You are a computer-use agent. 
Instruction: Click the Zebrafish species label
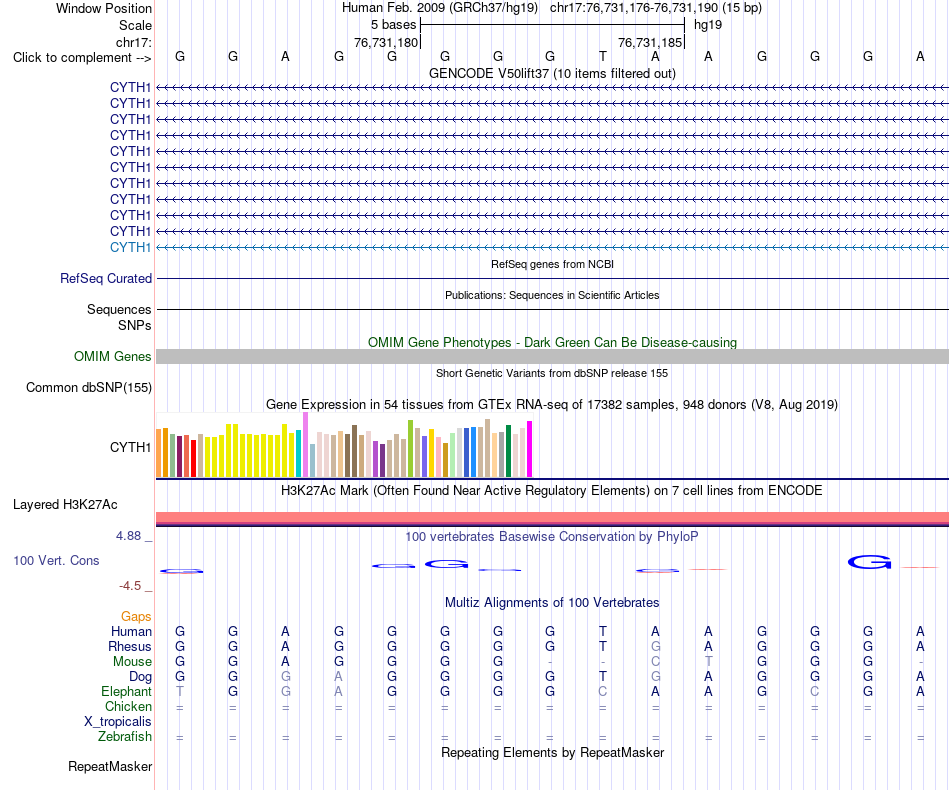(x=125, y=737)
